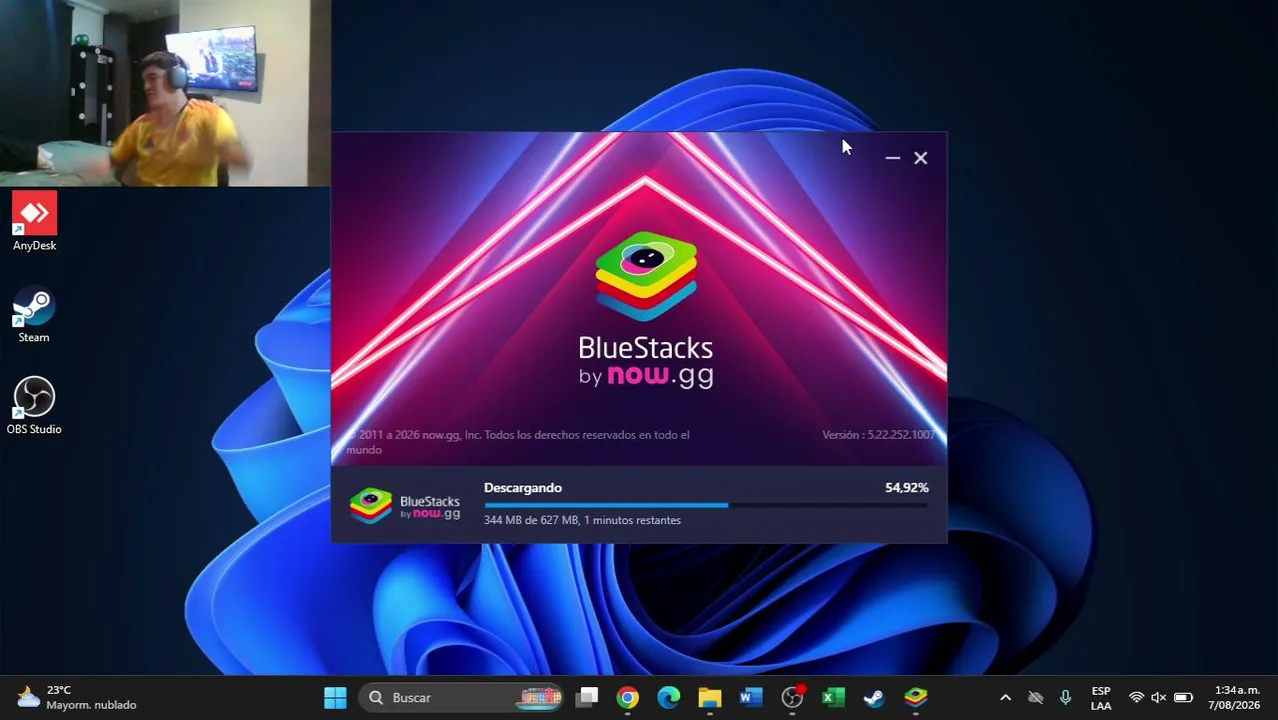Click the taskbar Buscar search box
The height and width of the screenshot is (720, 1278).
[461, 698]
